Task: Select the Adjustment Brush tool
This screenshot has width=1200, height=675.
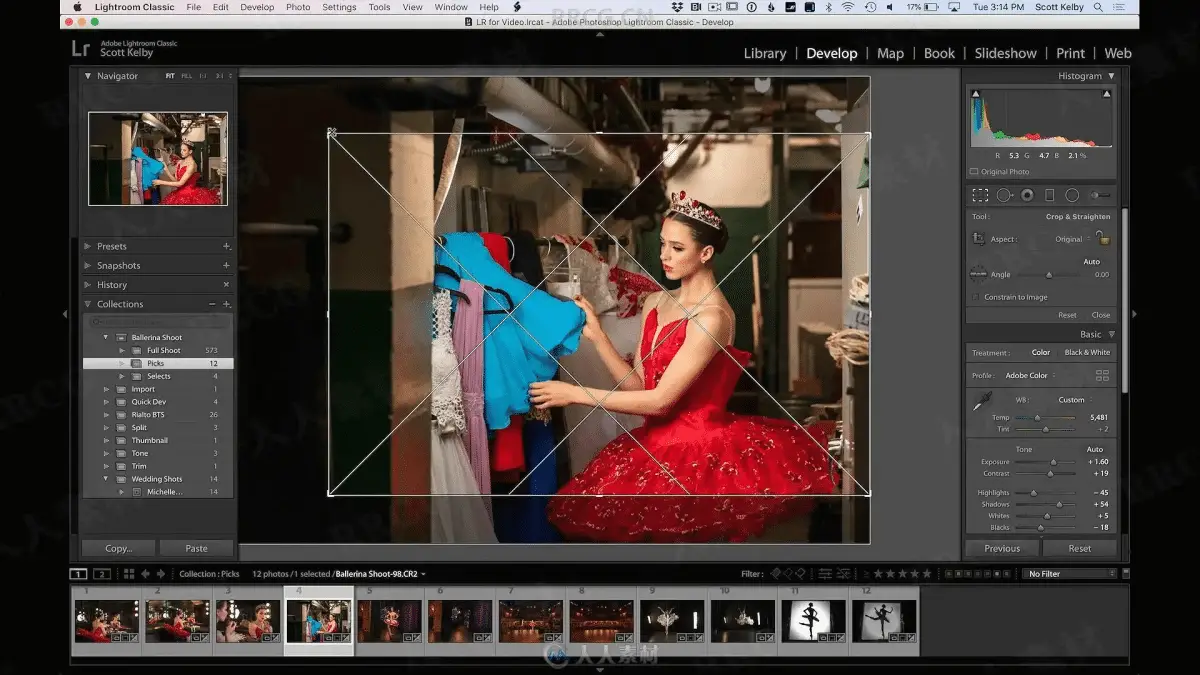Action: point(1100,195)
